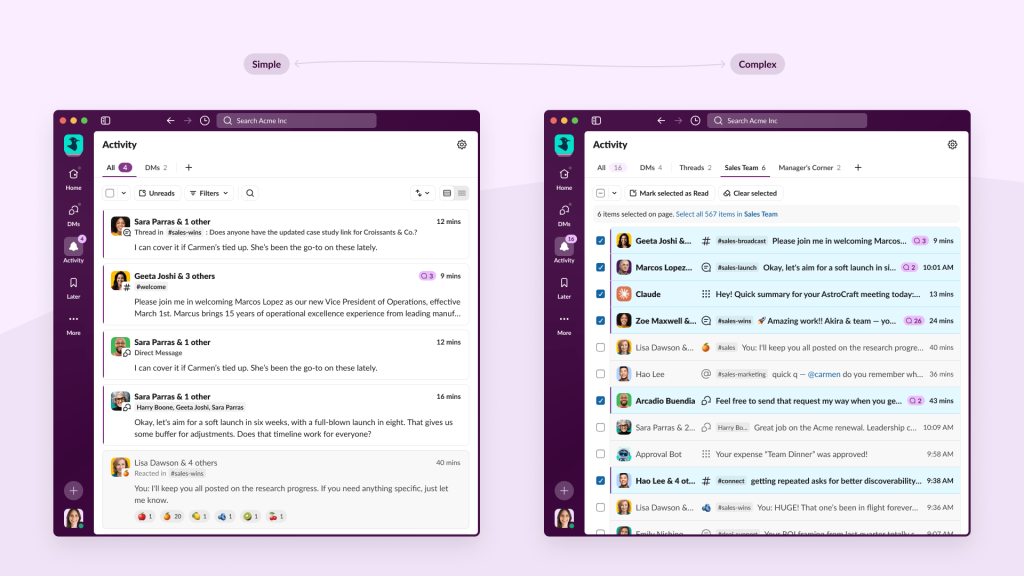Viewport: 1024px width, 576px height.
Task: Expand the sort order dropdown in the left window
Action: click(422, 193)
